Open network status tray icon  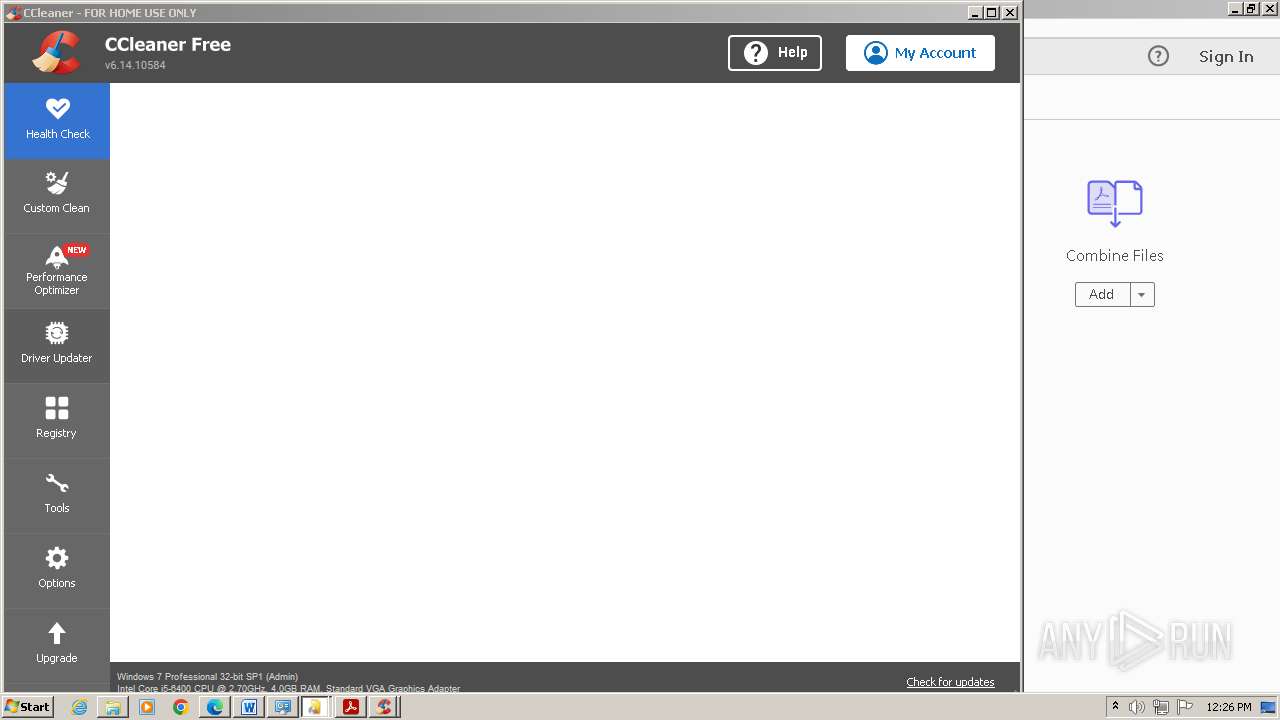(x=1161, y=707)
